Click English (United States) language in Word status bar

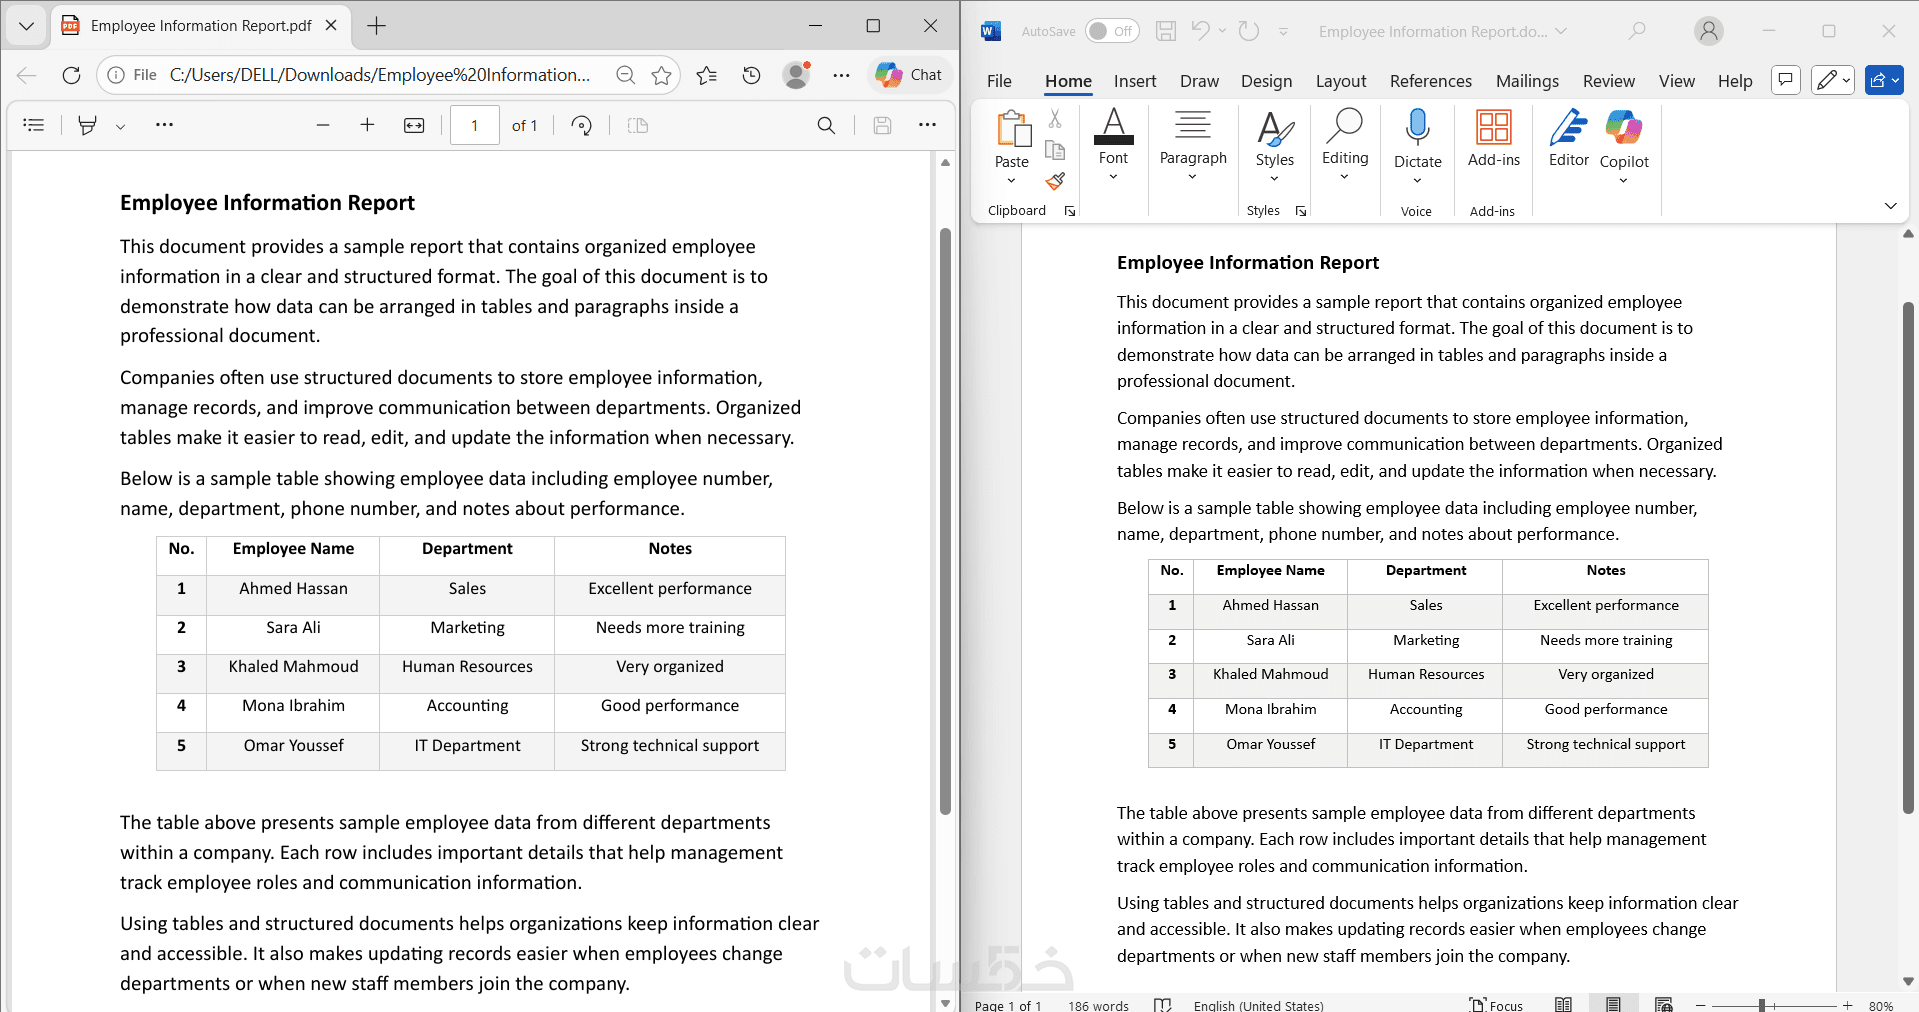[1258, 1005]
